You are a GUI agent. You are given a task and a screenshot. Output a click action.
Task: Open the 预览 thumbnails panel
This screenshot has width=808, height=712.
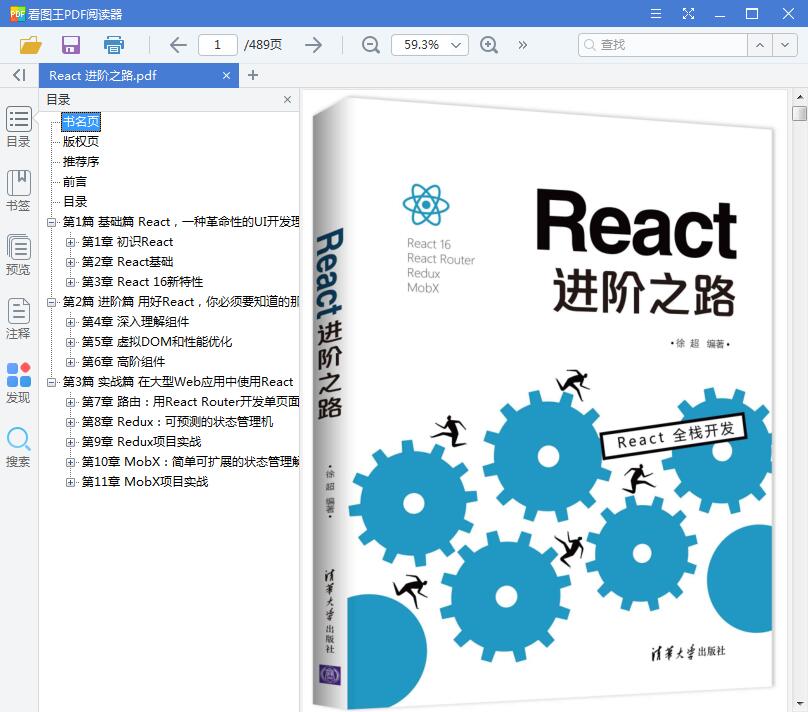click(19, 255)
